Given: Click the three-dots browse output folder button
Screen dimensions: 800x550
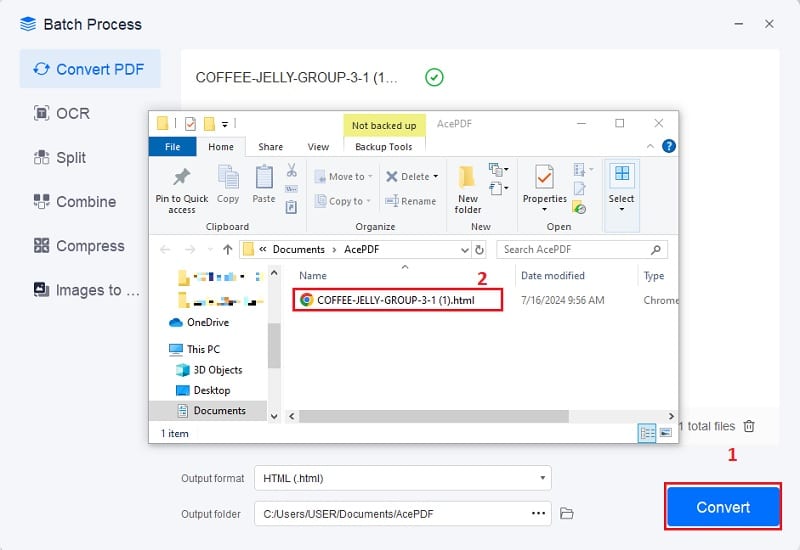Looking at the screenshot, I should pos(538,513).
